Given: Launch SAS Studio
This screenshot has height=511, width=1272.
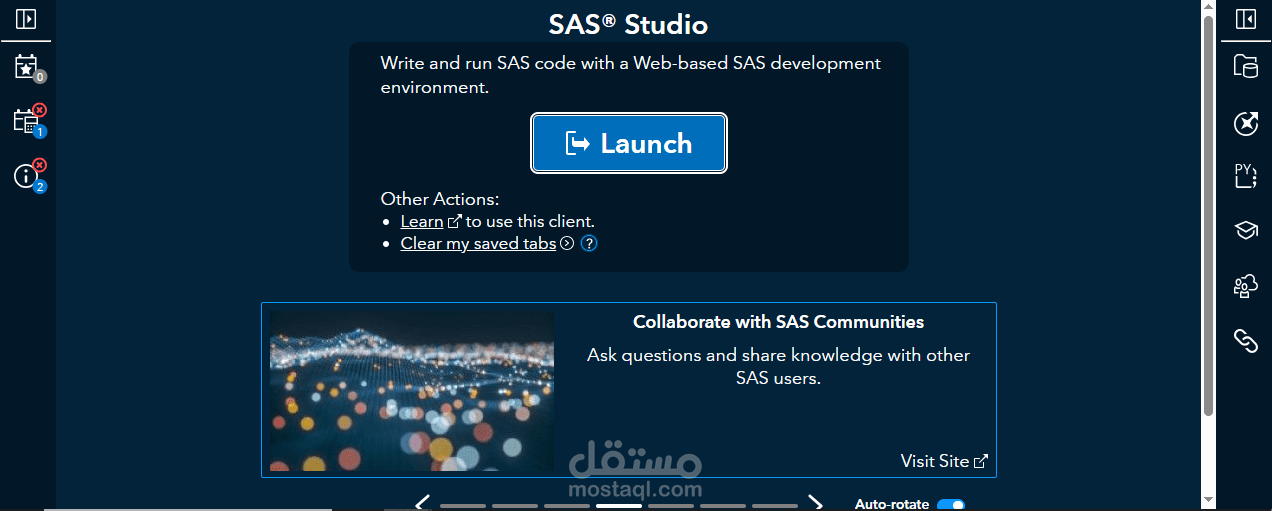Looking at the screenshot, I should 629,143.
